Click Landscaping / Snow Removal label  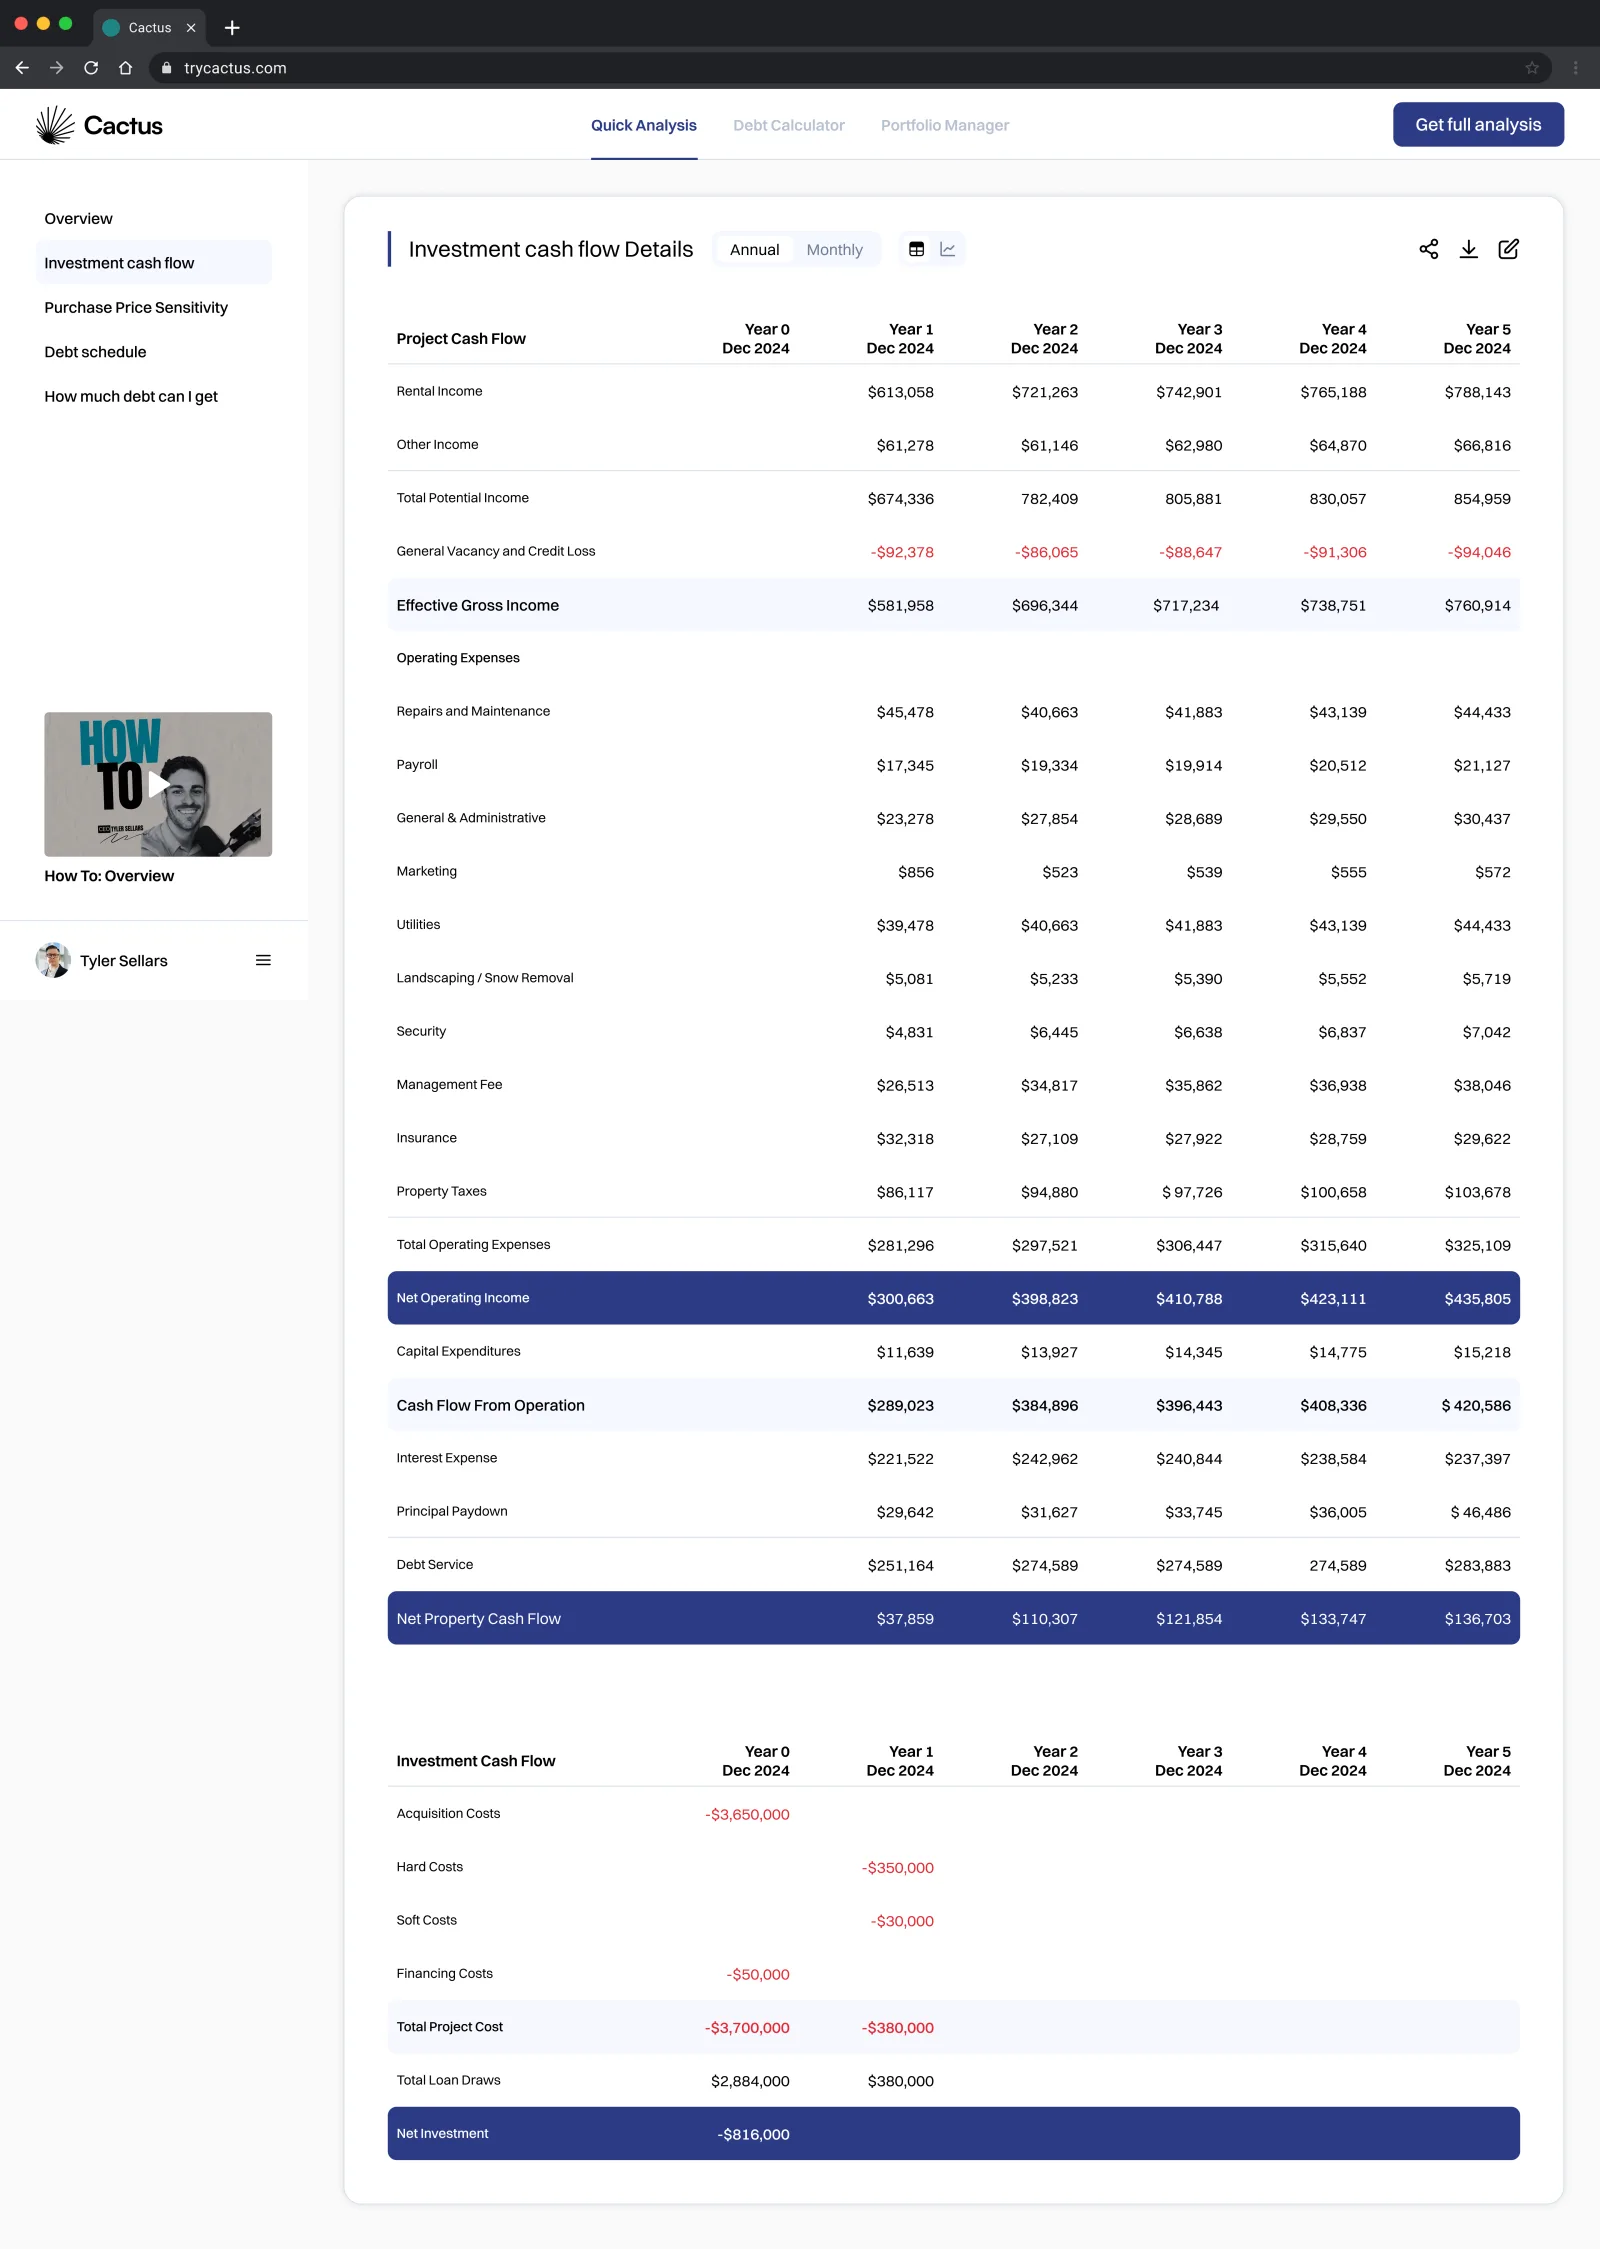pos(484,977)
